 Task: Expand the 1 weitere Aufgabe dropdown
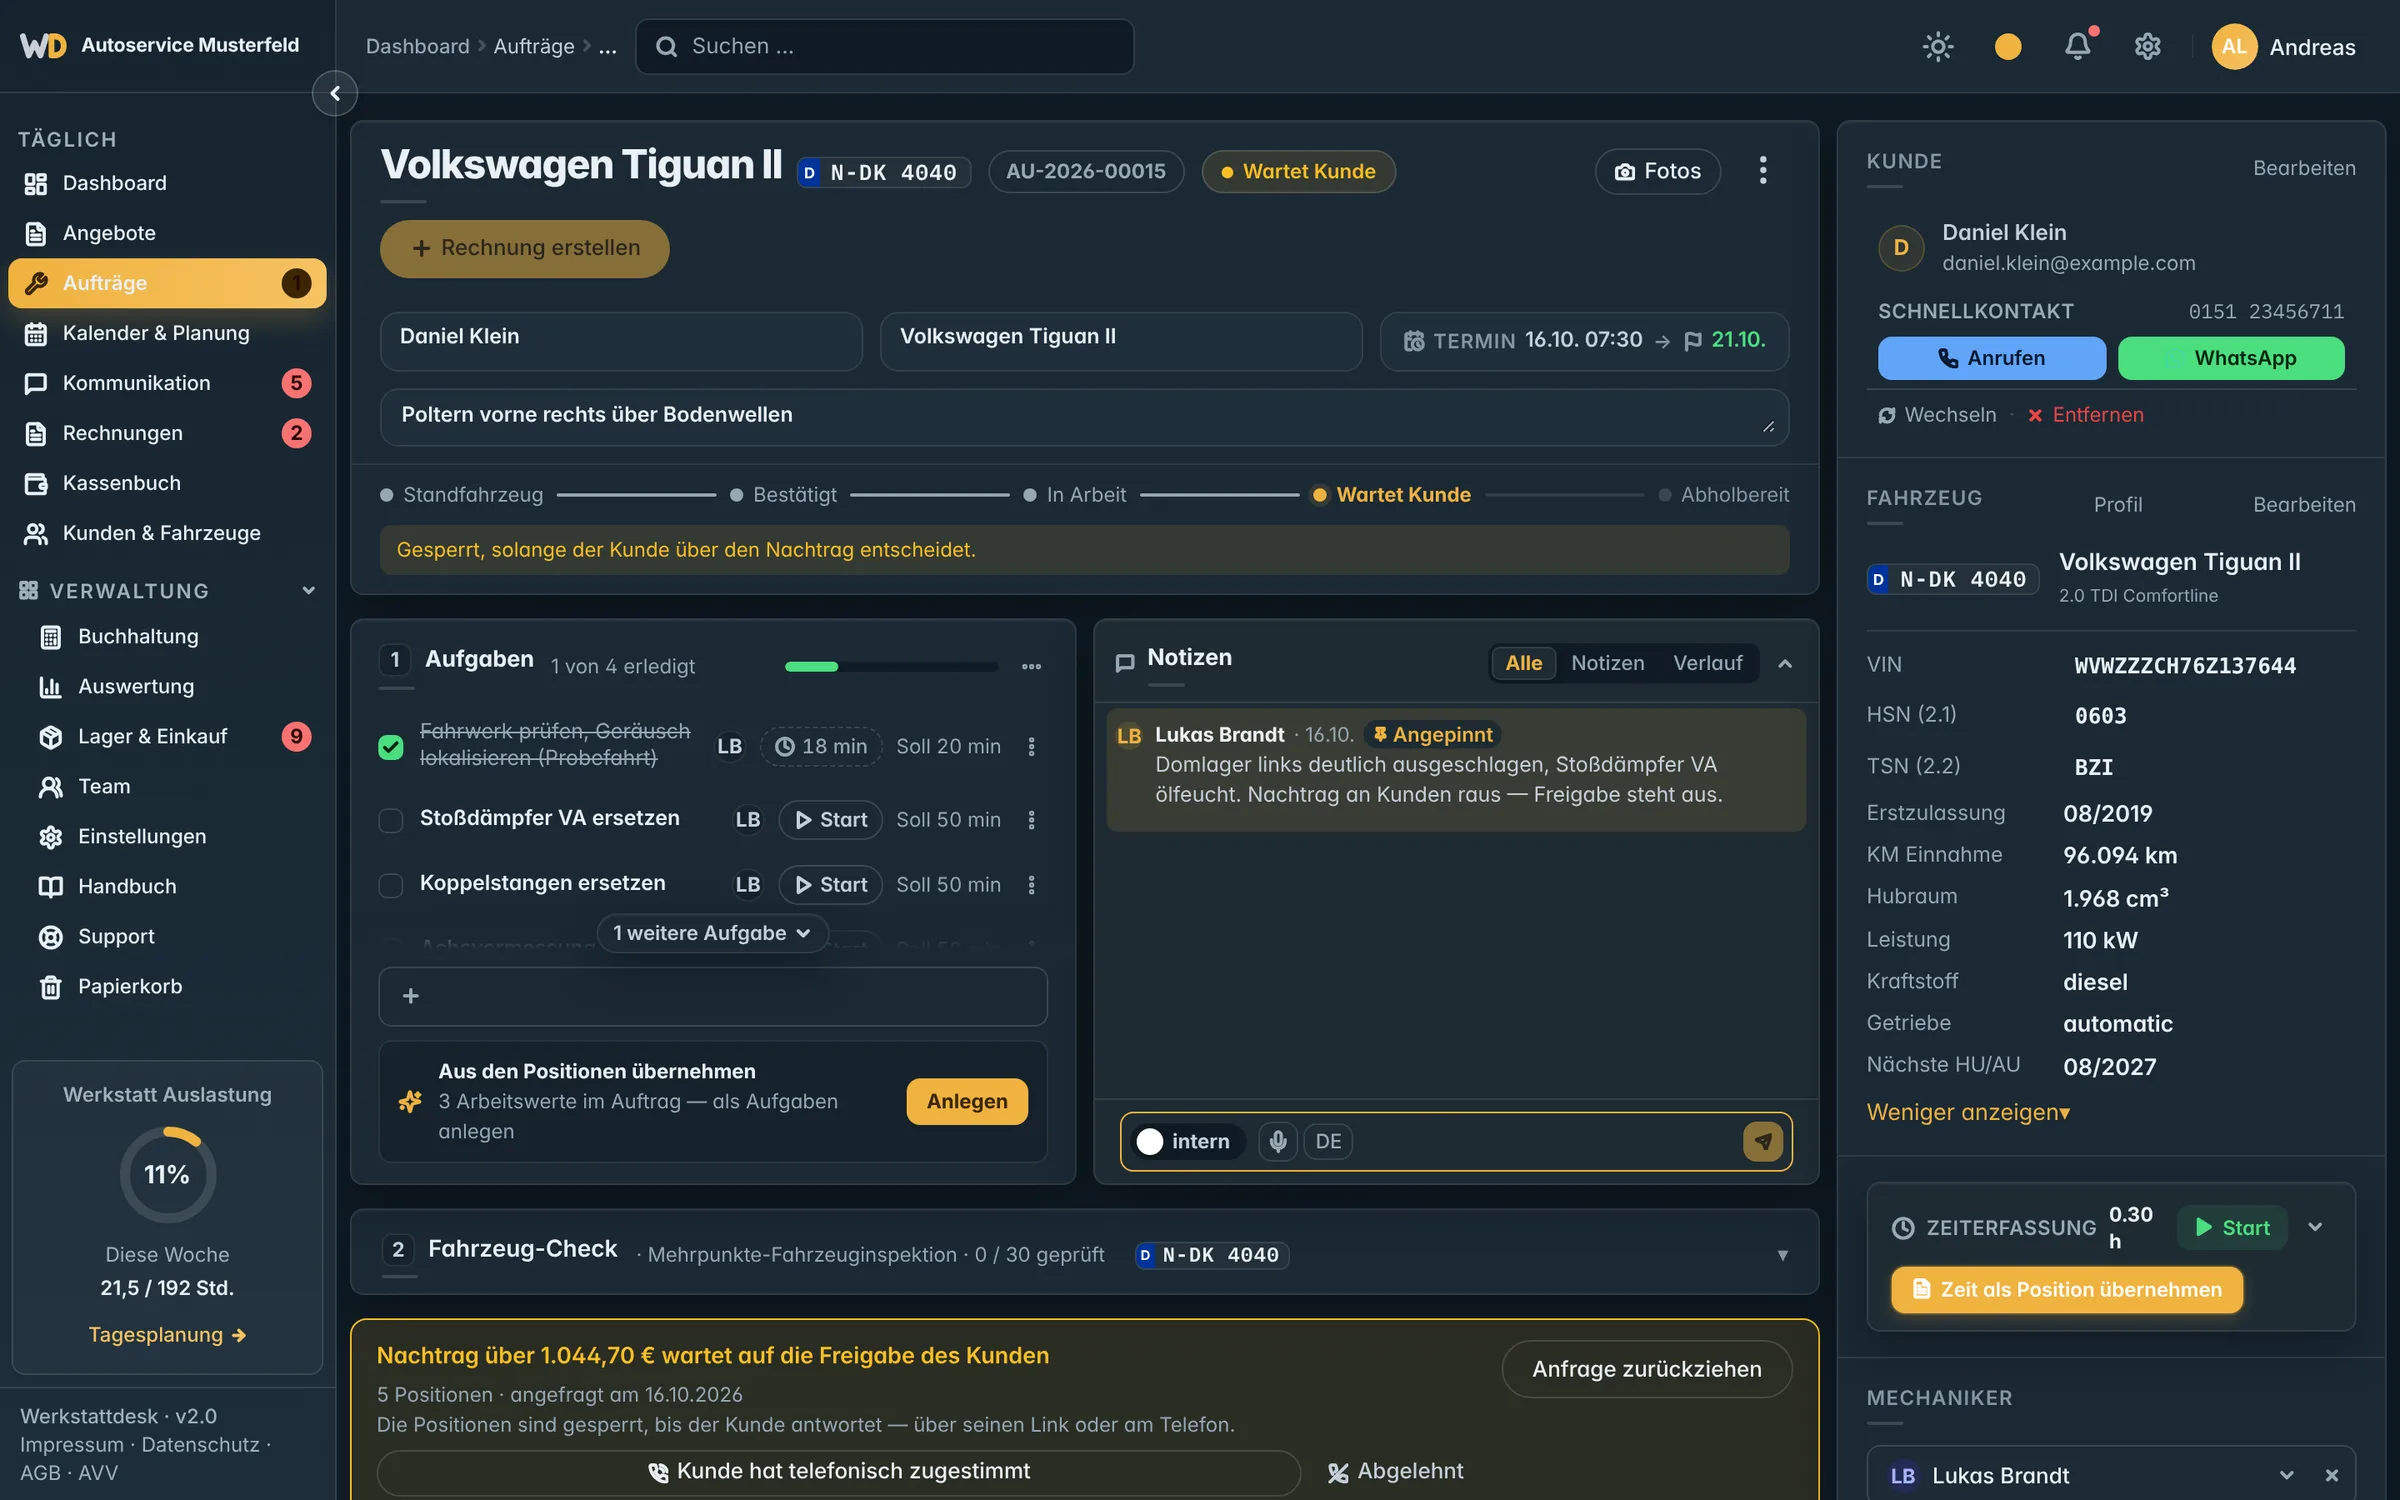click(712, 932)
